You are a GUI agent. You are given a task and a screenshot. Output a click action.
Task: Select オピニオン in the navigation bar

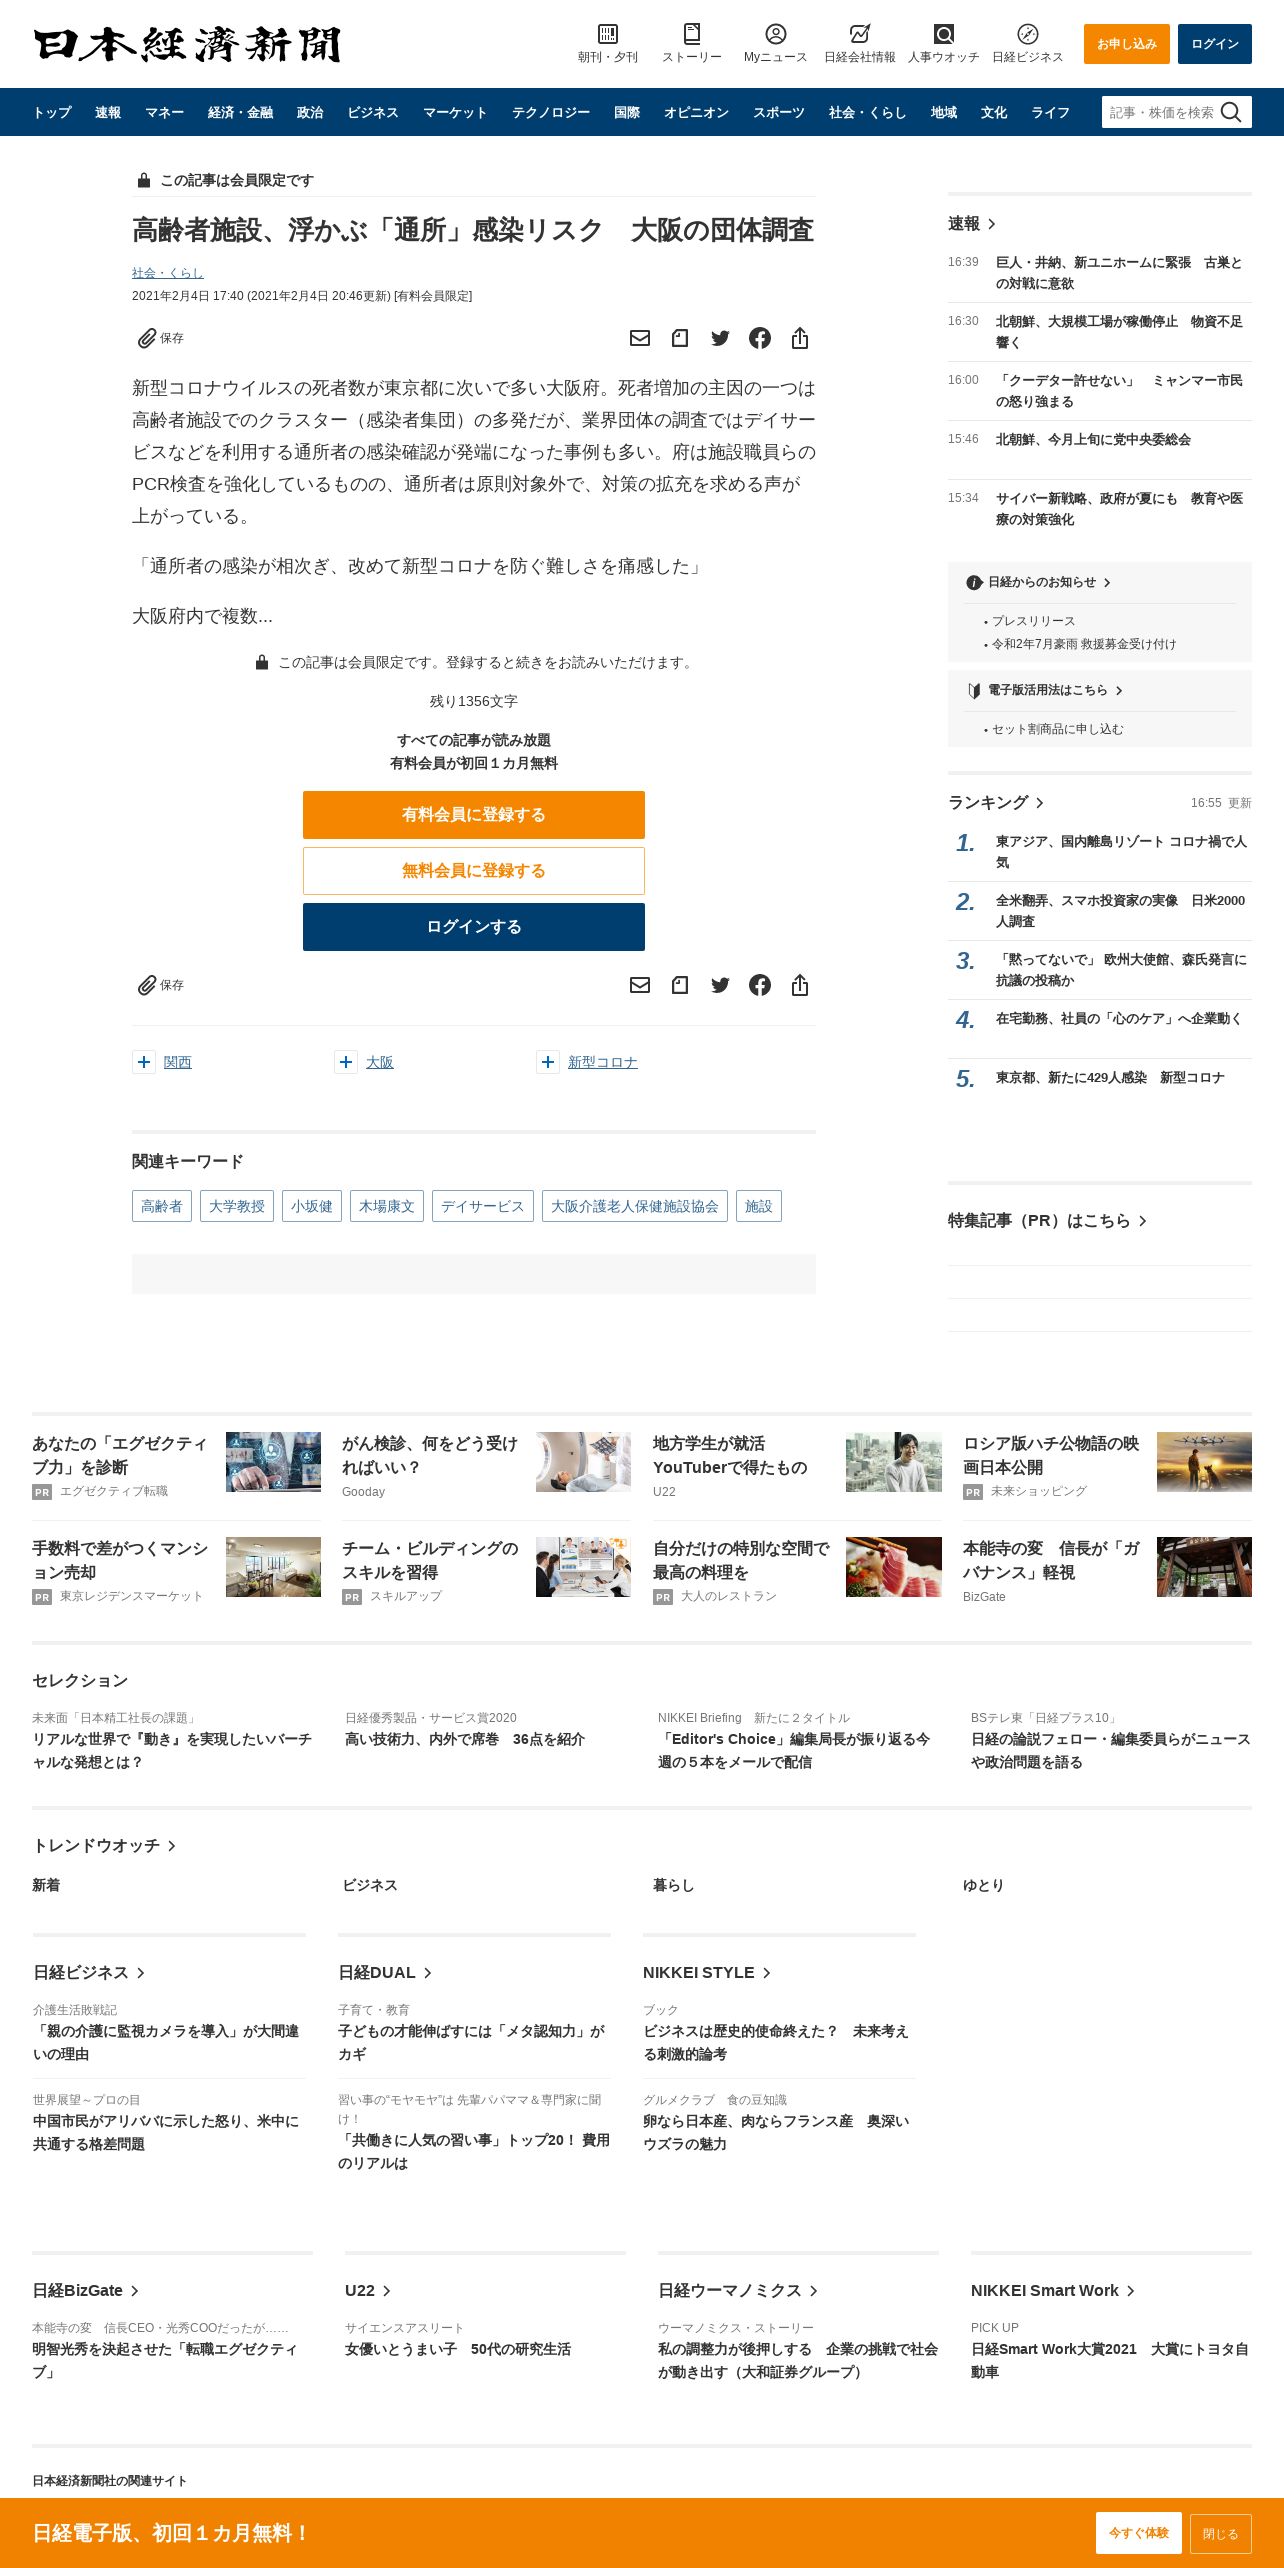(x=696, y=113)
